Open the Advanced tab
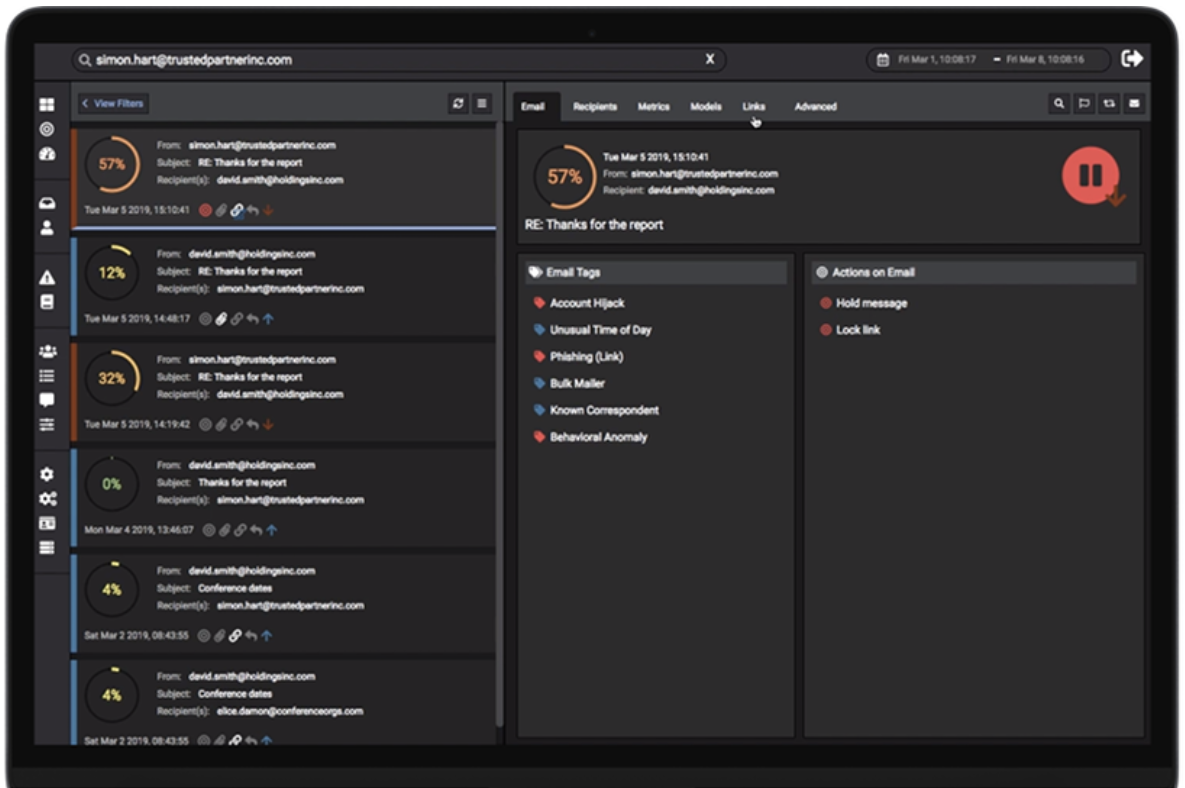The height and width of the screenshot is (788, 1185). (815, 107)
